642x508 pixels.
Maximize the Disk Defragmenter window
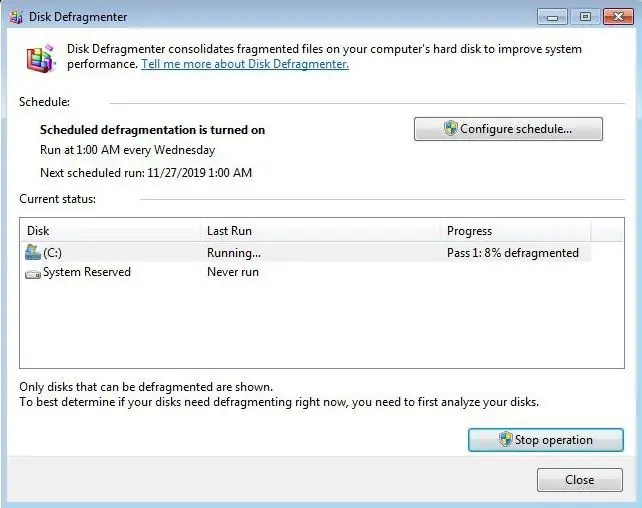(585, 17)
